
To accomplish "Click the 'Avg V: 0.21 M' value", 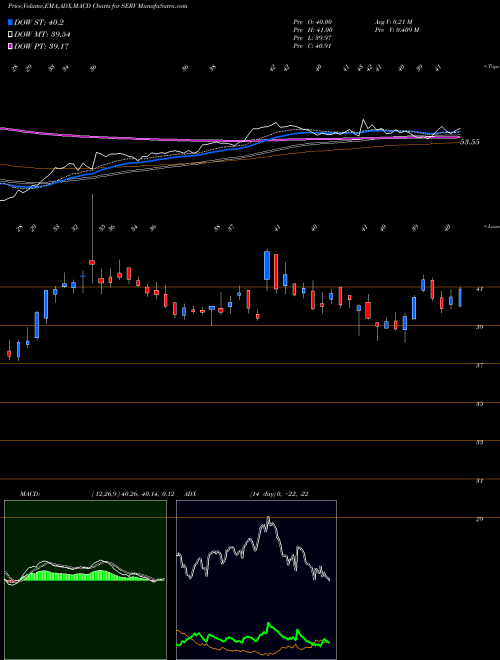I will click(x=392, y=22).
